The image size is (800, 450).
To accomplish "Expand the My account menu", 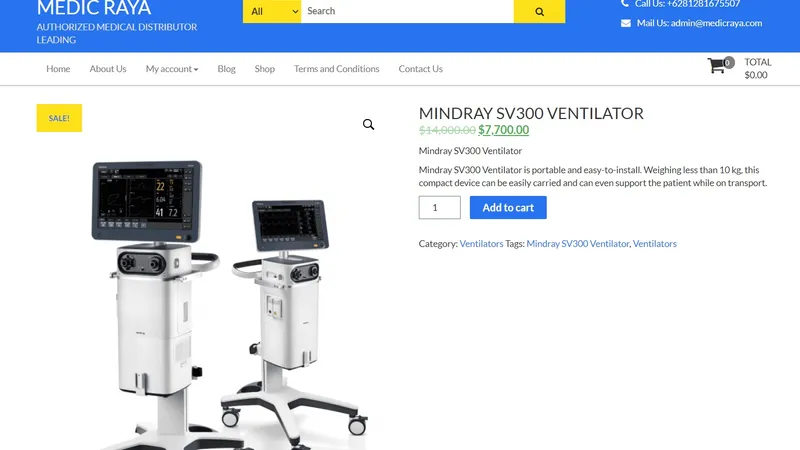I will pos(172,69).
